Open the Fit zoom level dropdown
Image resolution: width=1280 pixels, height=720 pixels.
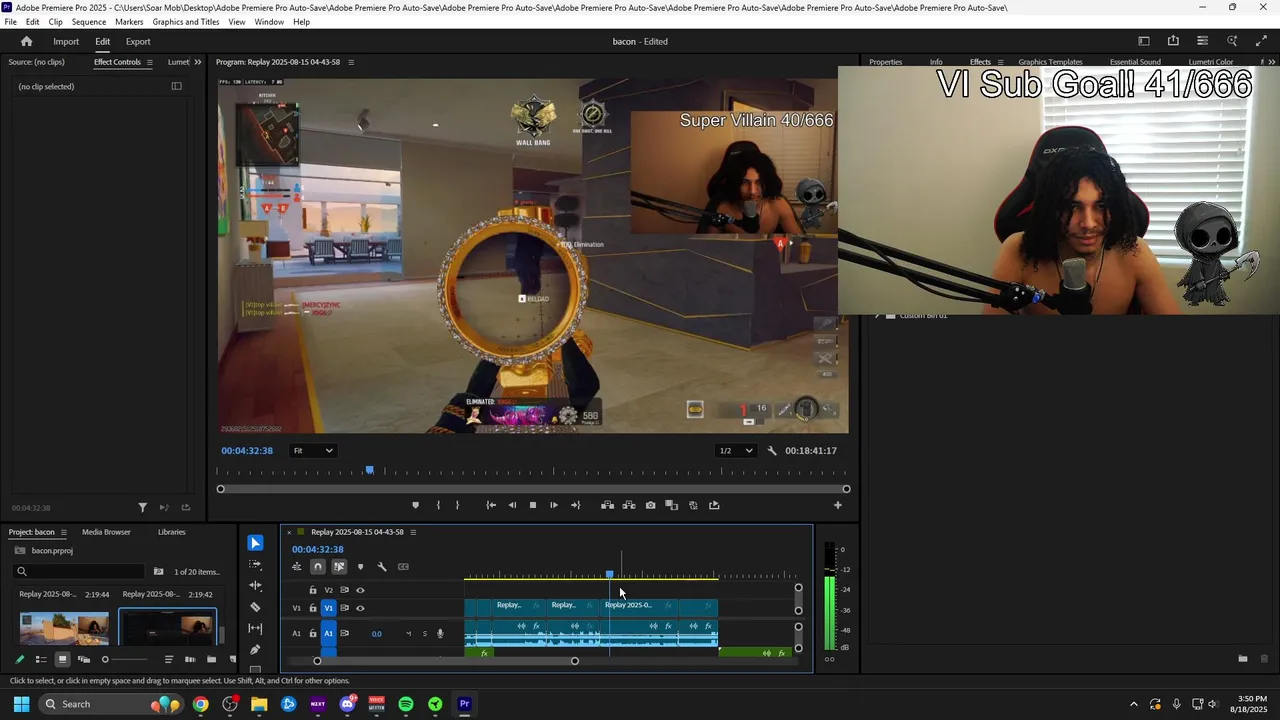[x=313, y=451]
